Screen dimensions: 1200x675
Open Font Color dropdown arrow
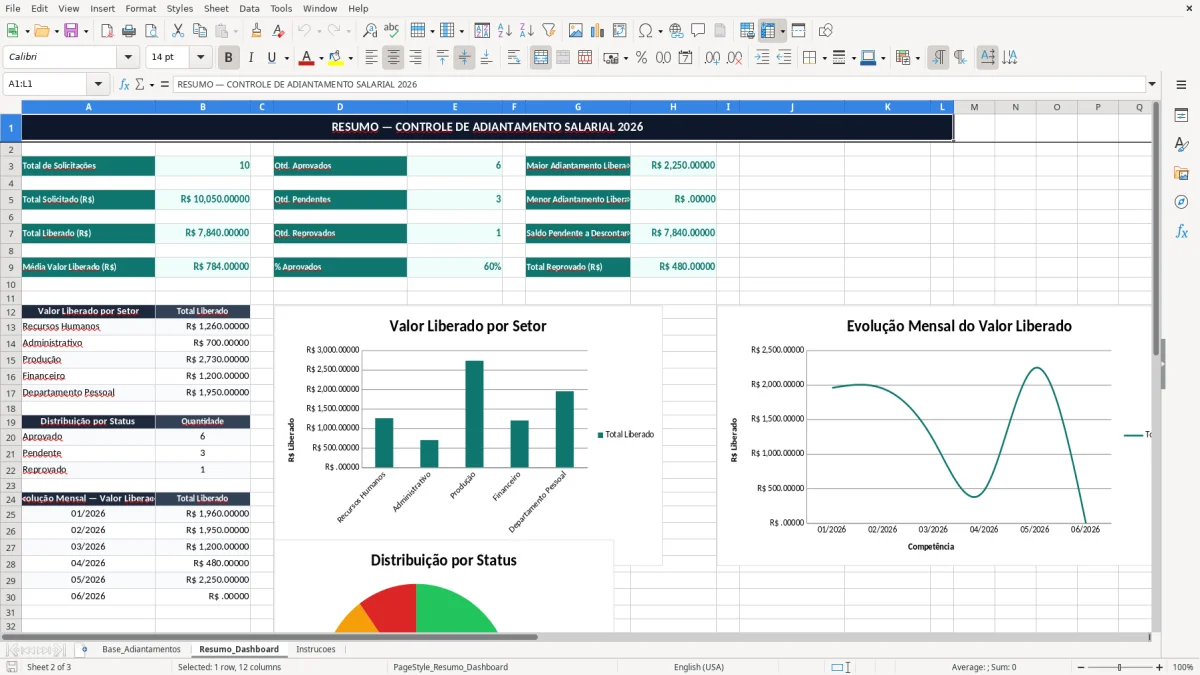point(320,58)
